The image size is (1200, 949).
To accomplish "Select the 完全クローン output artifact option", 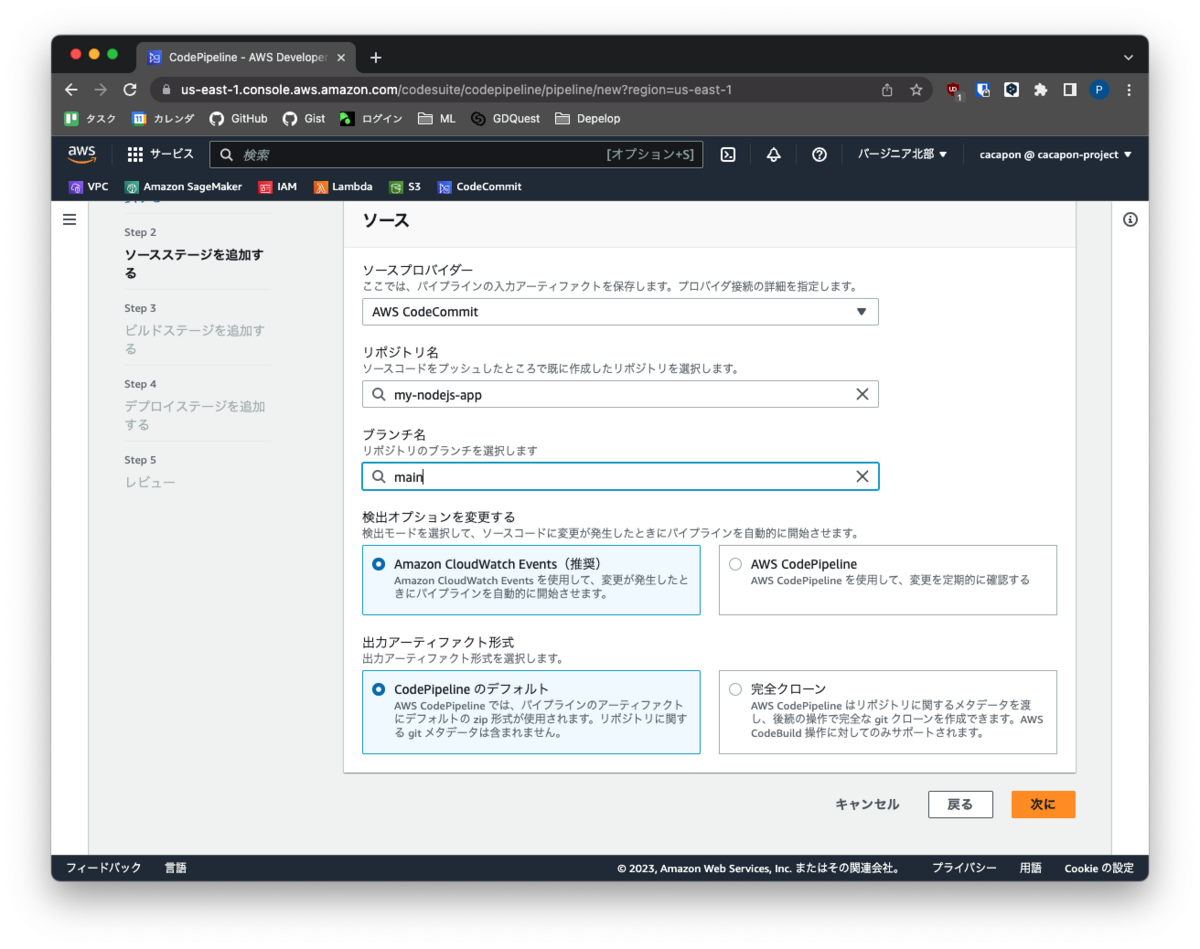I will (x=735, y=688).
